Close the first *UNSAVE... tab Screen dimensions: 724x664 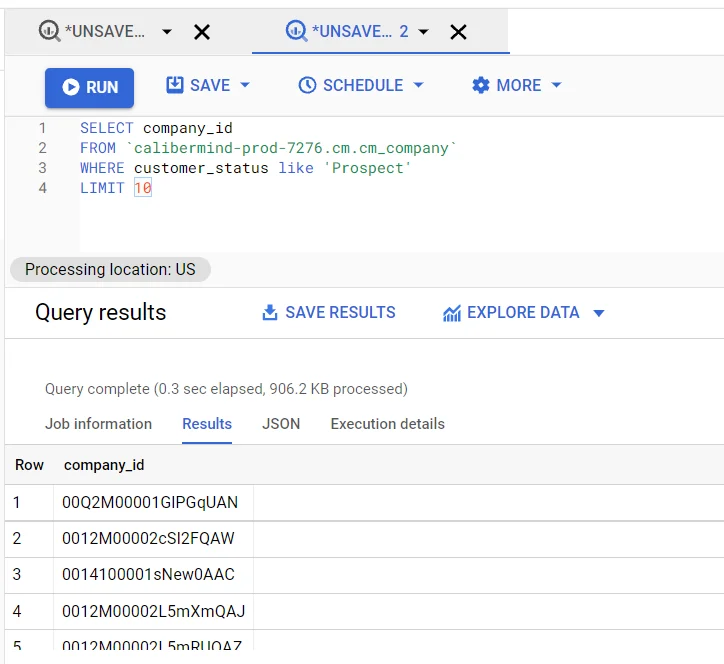202,32
